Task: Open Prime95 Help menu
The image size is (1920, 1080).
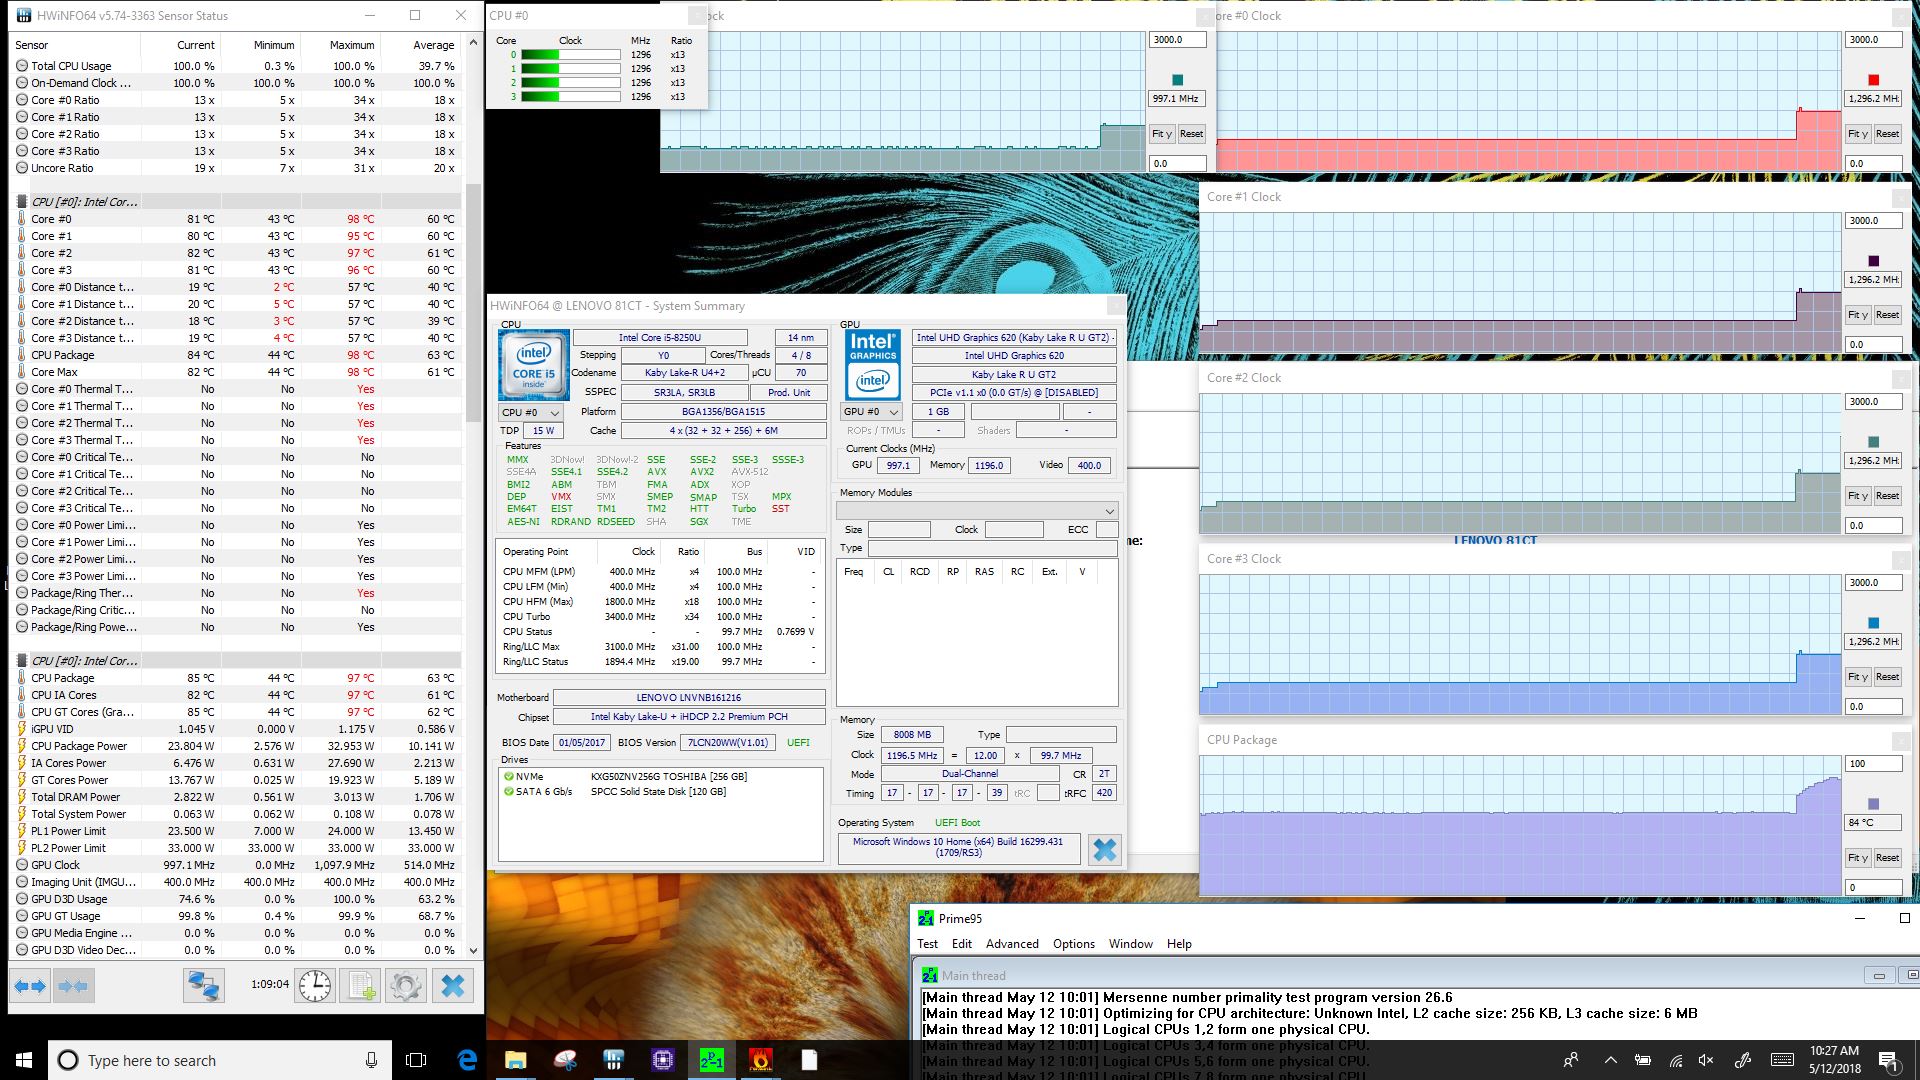Action: click(x=1179, y=944)
